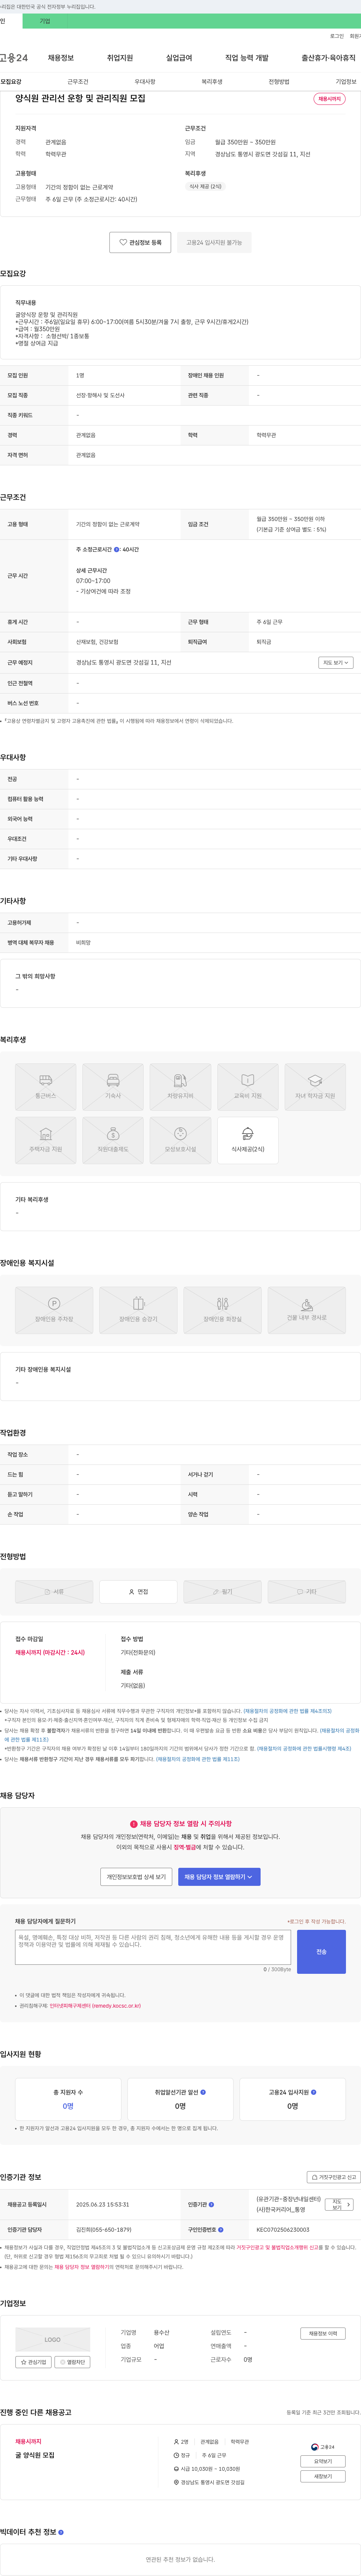Select the 필기 selection method box

click(x=222, y=1591)
